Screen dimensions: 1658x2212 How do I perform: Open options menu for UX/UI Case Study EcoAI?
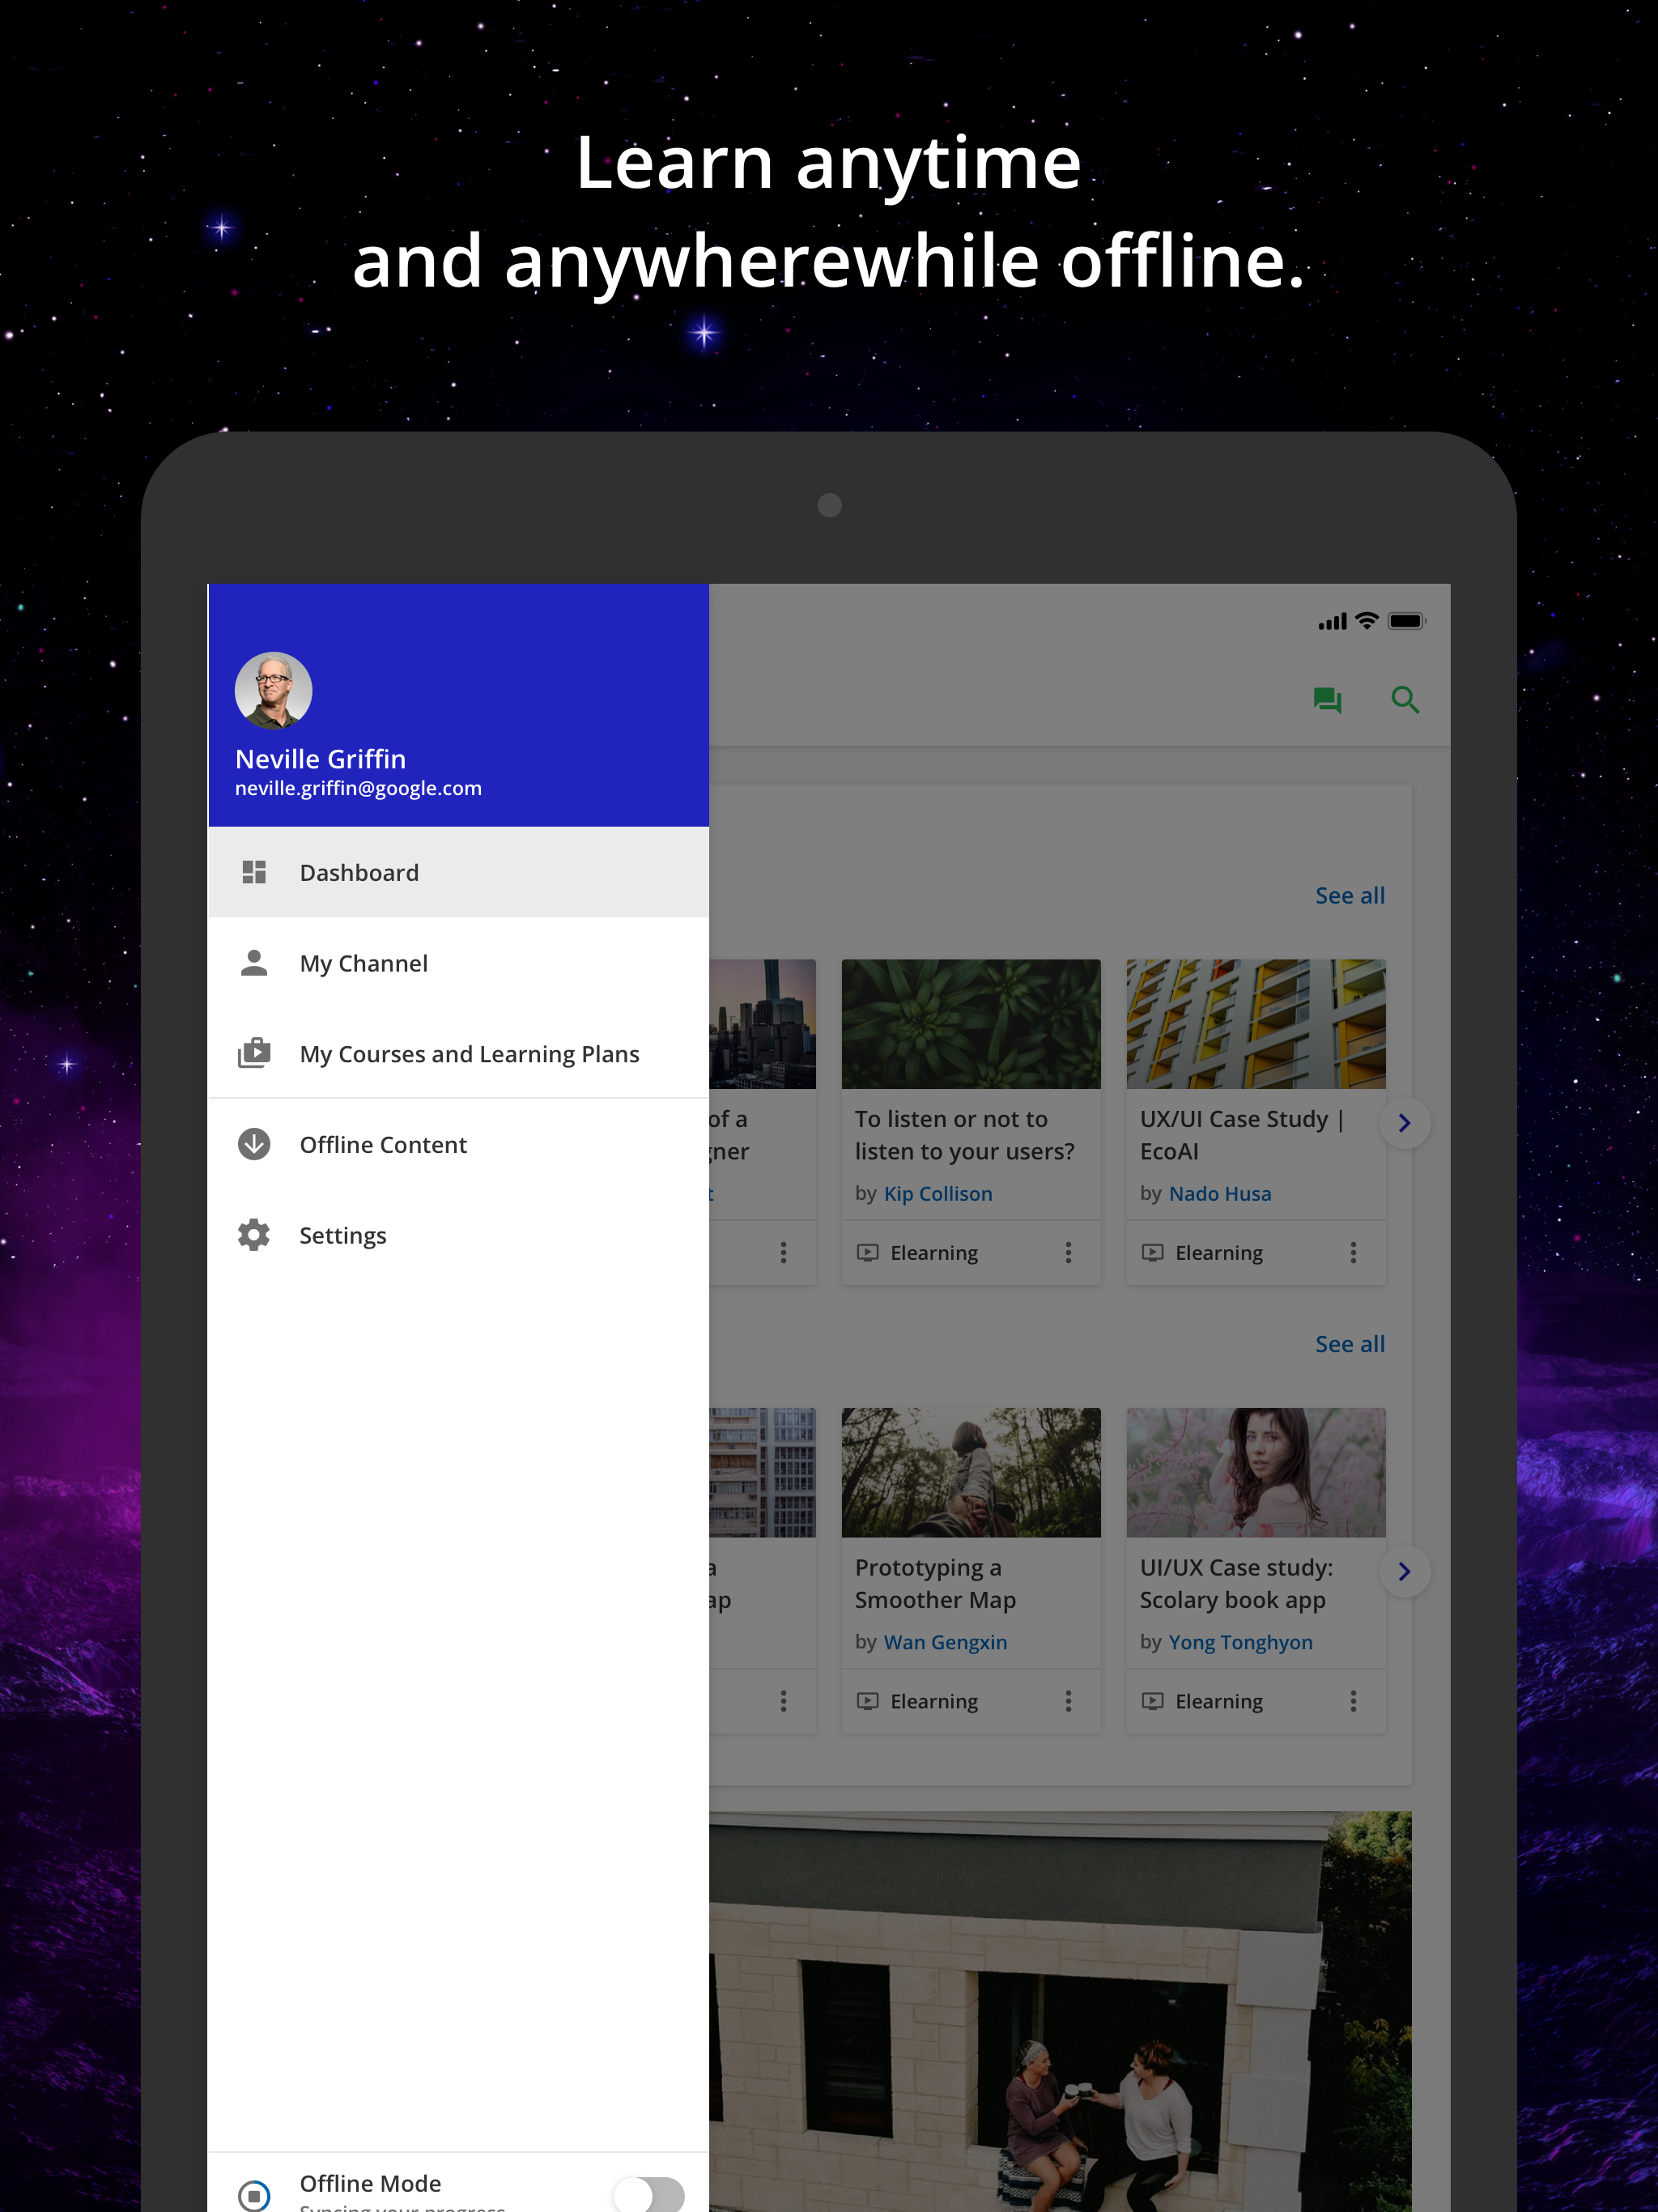click(1353, 1253)
